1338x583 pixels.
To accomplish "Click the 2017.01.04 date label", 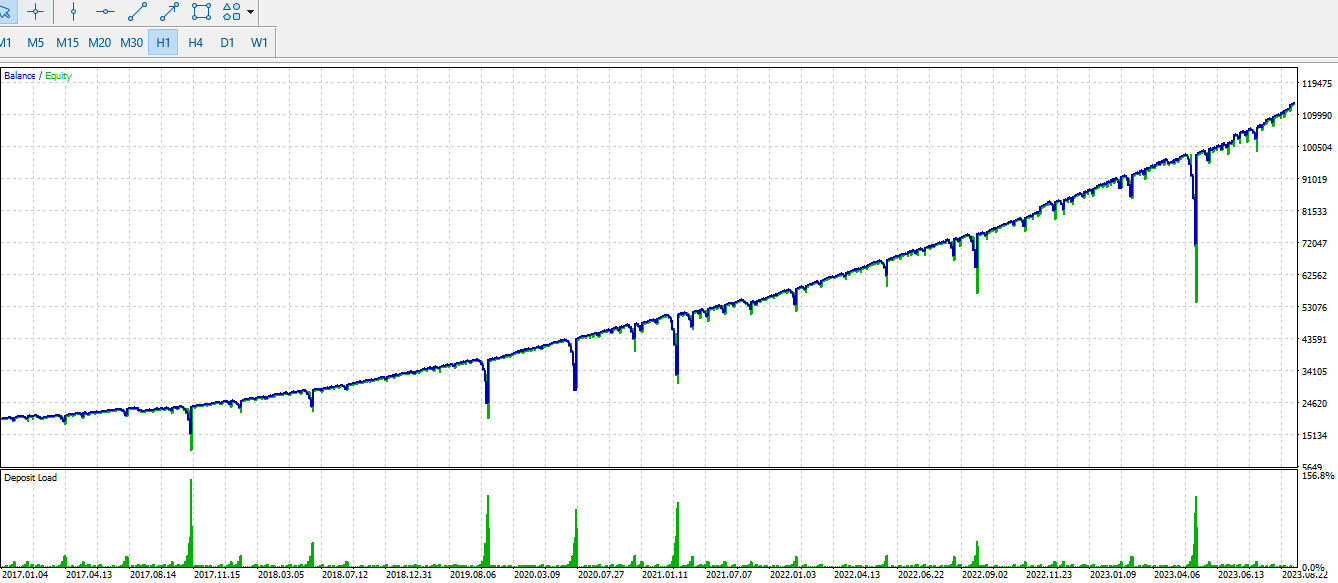I will (23, 575).
